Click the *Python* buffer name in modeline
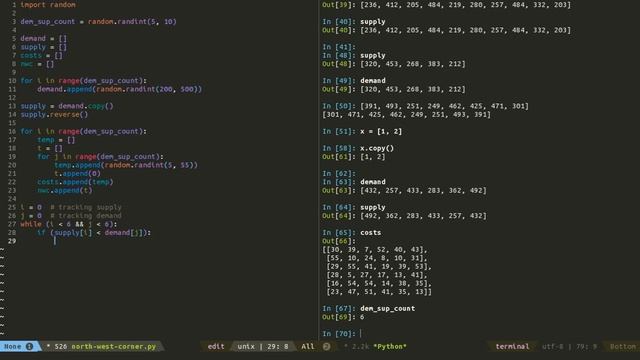This screenshot has height=360, width=640. point(390,347)
